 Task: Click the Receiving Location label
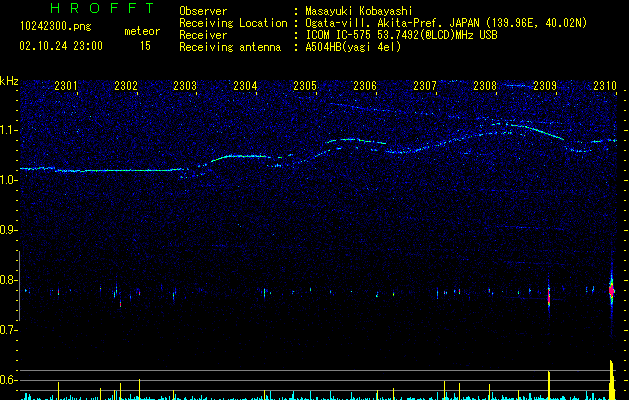point(233,23)
